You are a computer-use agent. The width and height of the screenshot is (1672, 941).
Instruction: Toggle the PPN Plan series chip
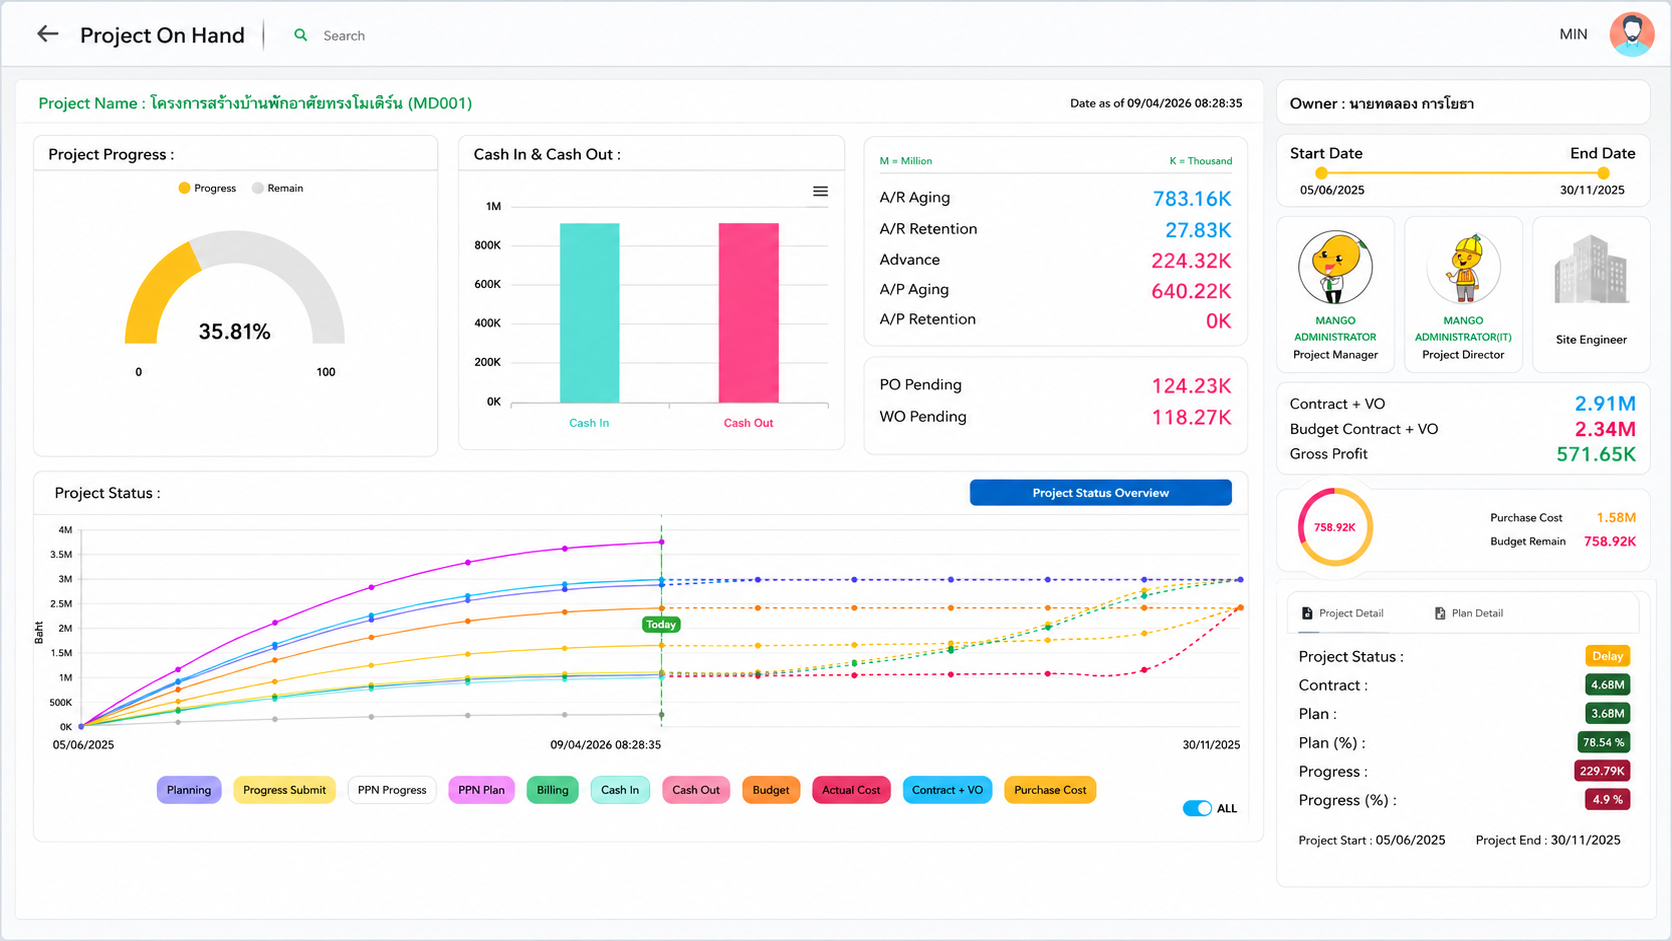tap(481, 790)
